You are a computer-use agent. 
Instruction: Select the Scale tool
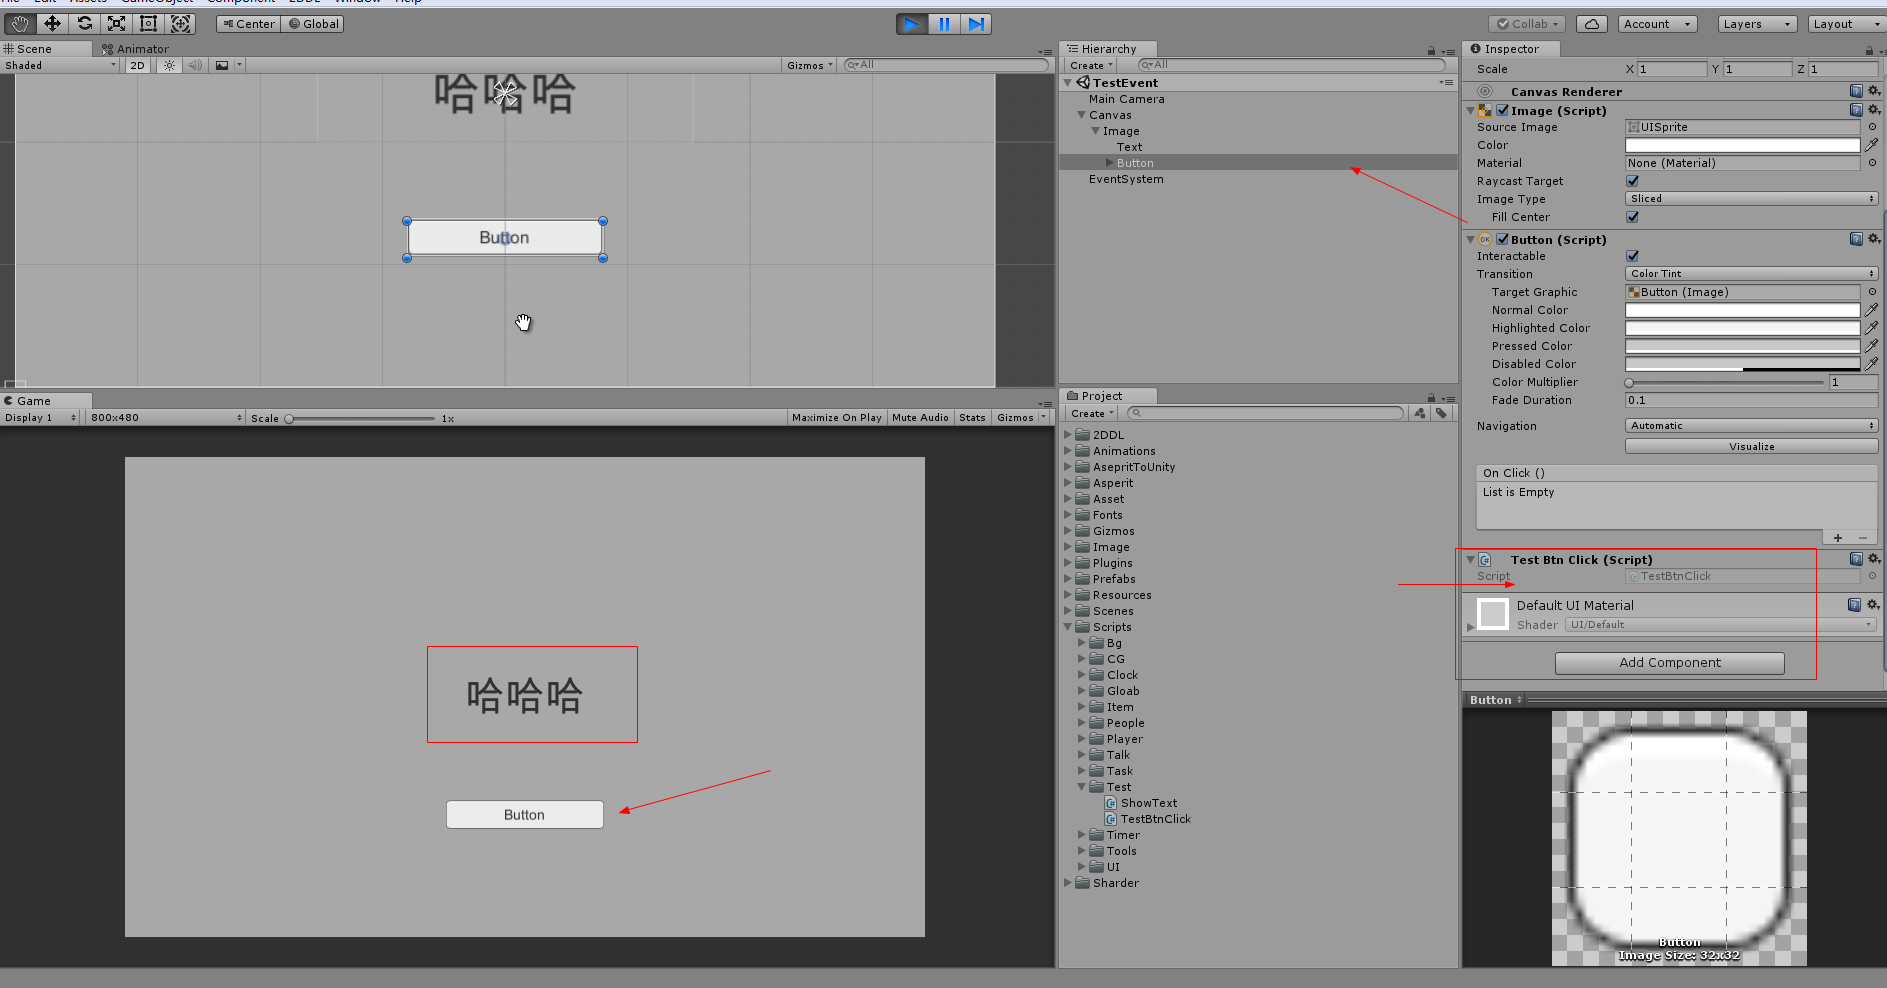click(x=116, y=23)
